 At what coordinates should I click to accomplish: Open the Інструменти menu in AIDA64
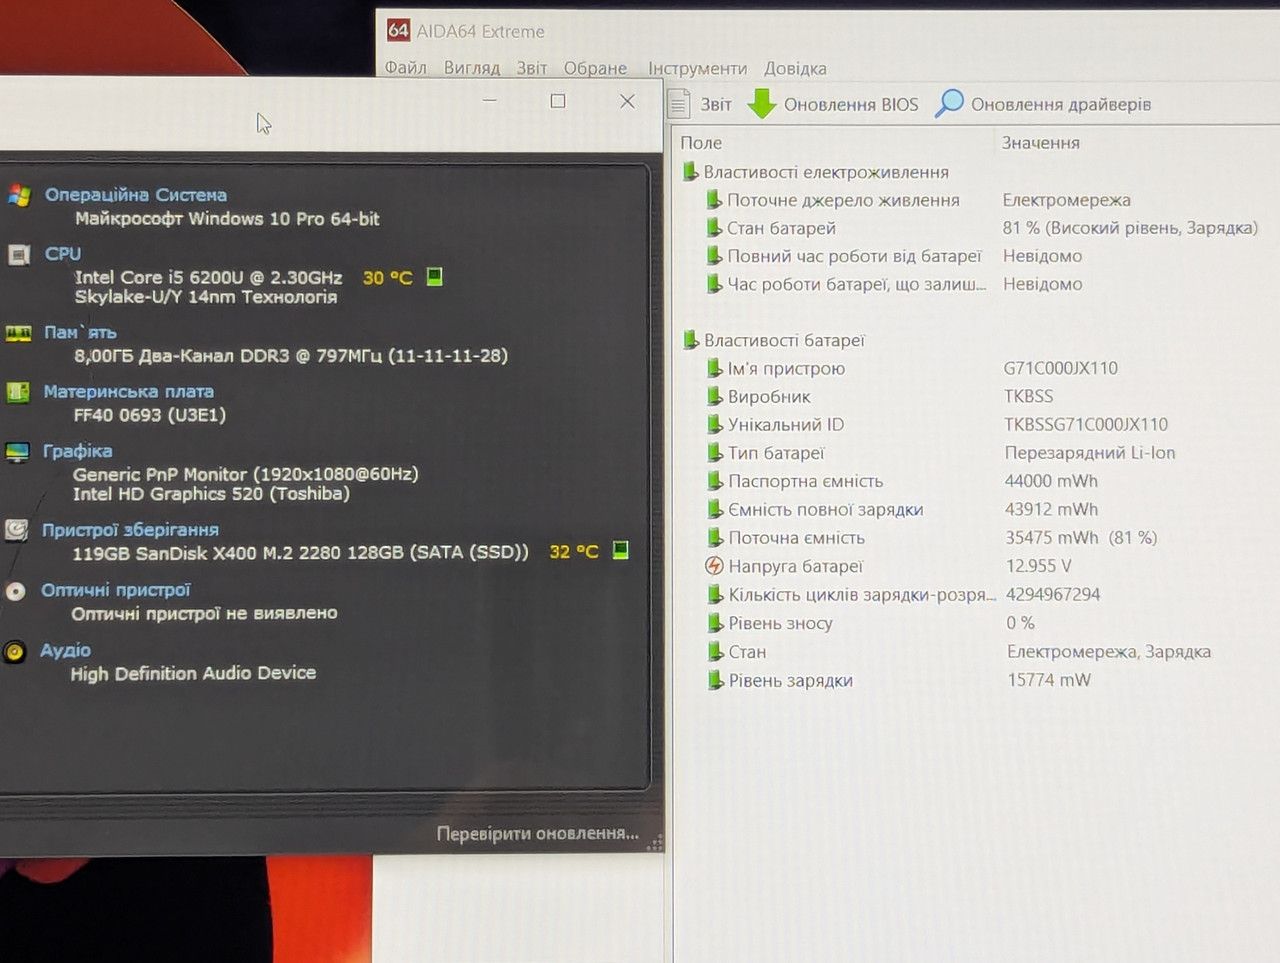(x=697, y=68)
